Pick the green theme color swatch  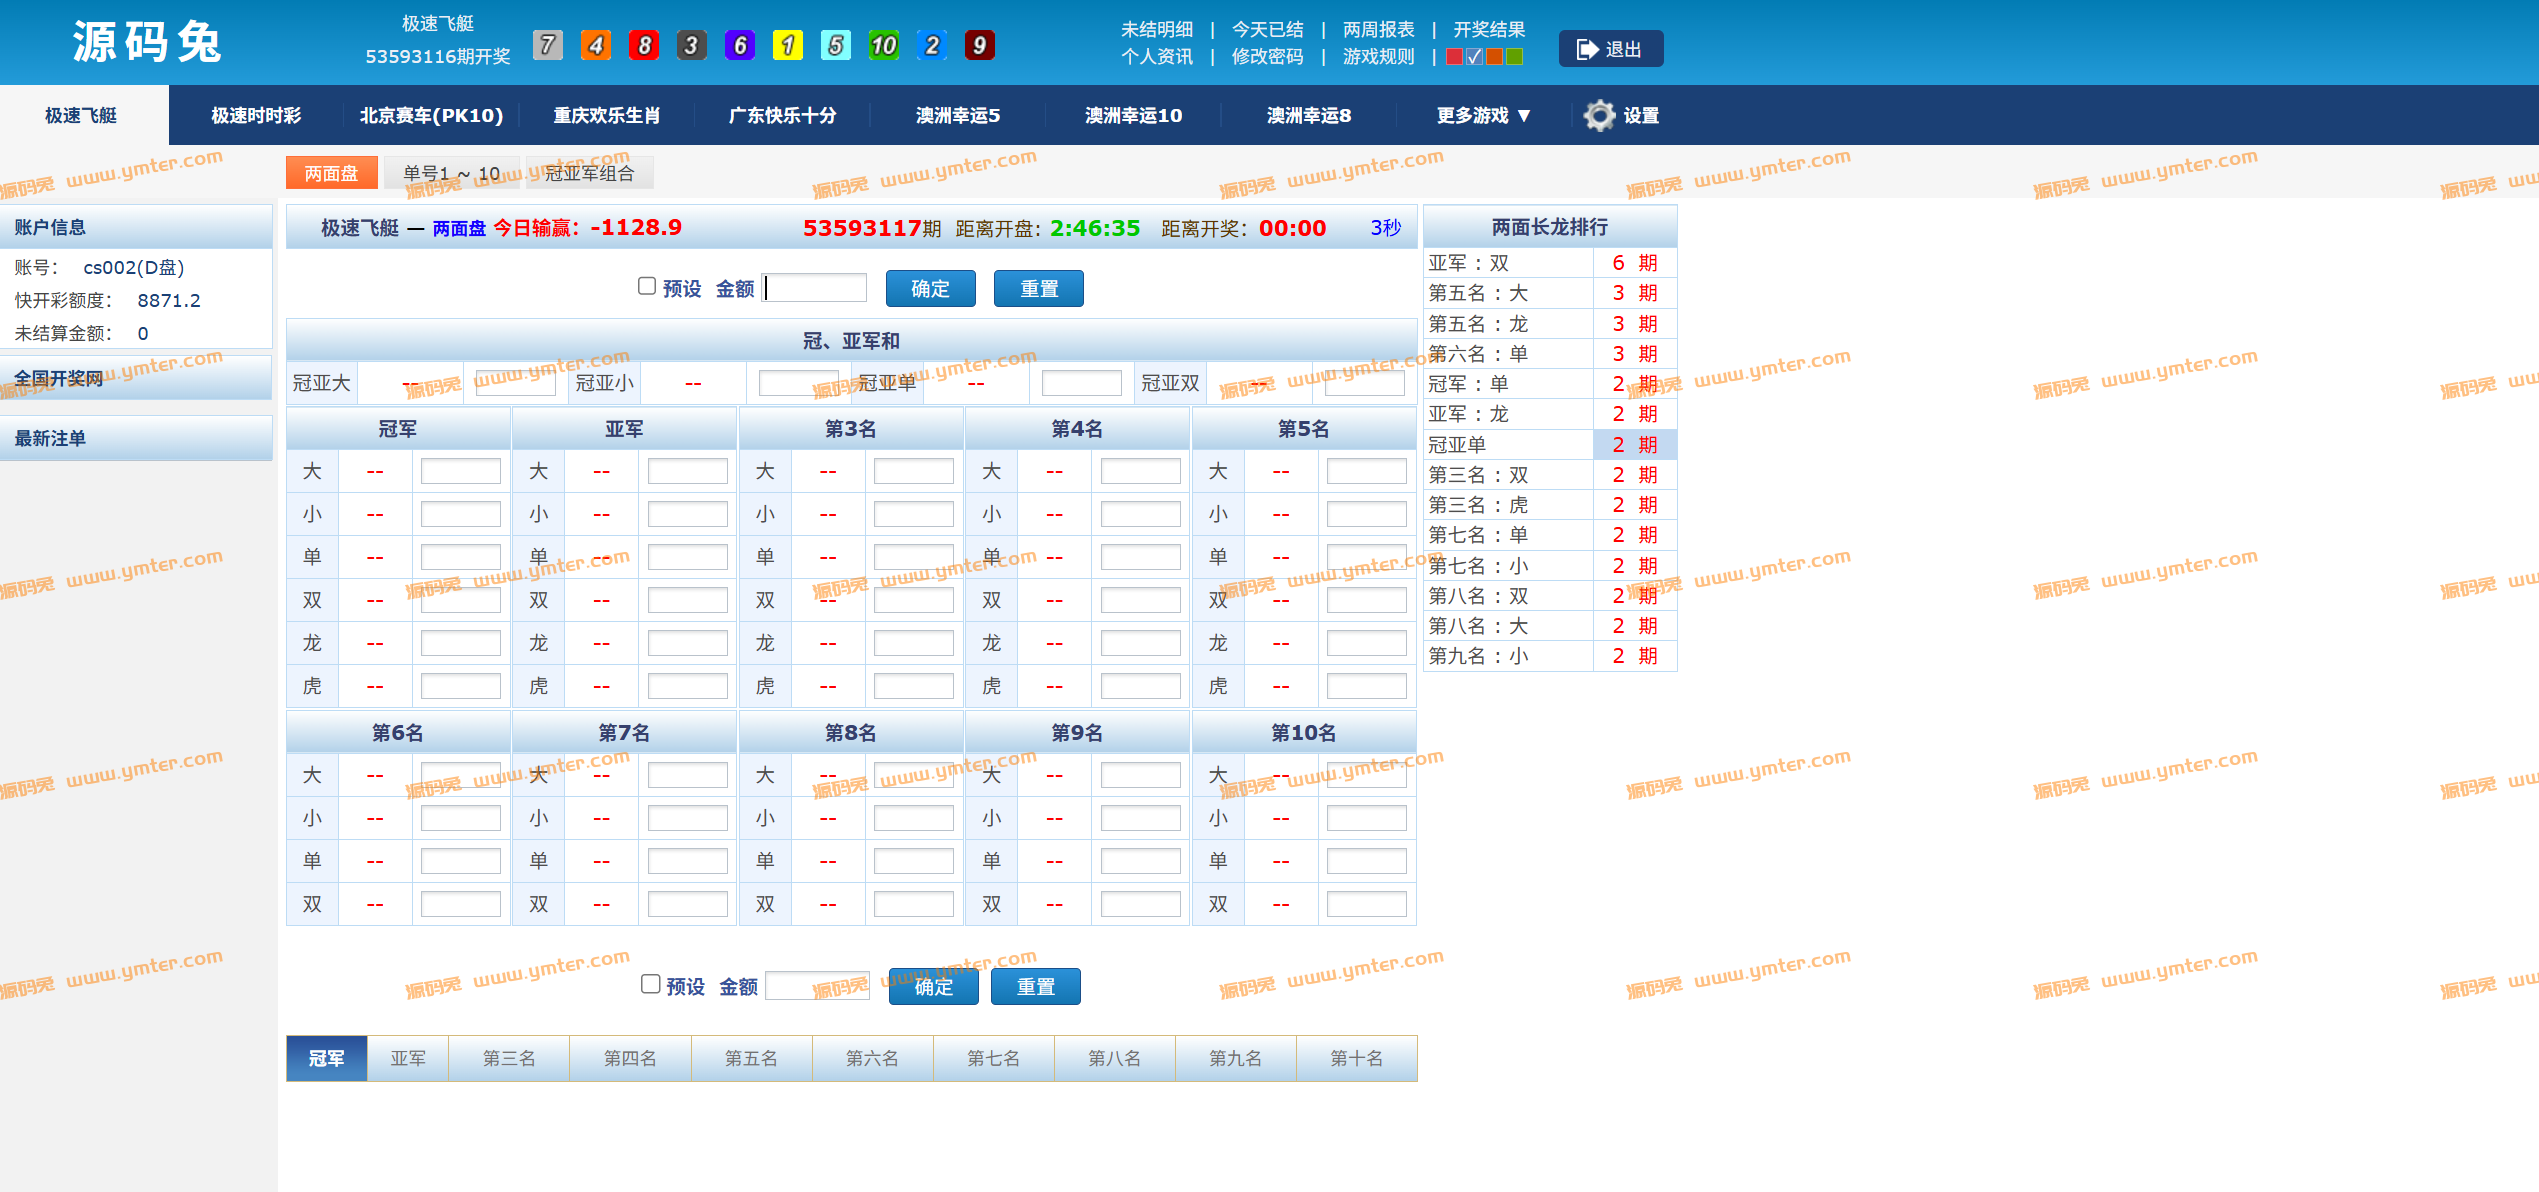[1515, 57]
